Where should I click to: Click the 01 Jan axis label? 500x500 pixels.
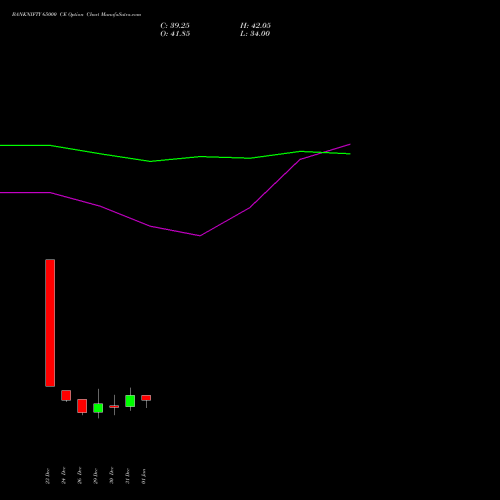click(x=144, y=476)
